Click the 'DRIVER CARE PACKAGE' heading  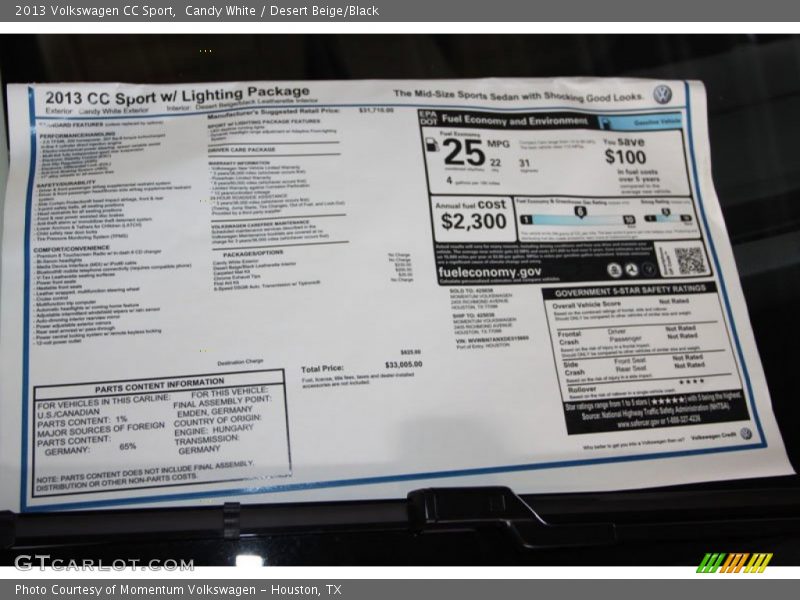point(242,150)
